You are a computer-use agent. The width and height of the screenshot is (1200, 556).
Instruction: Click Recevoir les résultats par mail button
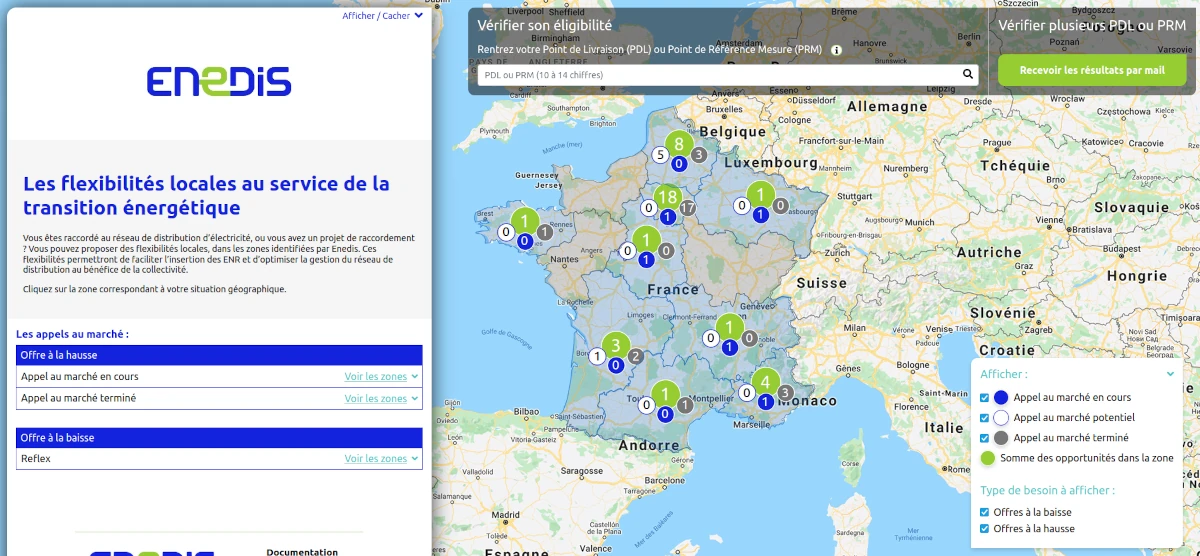[1092, 70]
